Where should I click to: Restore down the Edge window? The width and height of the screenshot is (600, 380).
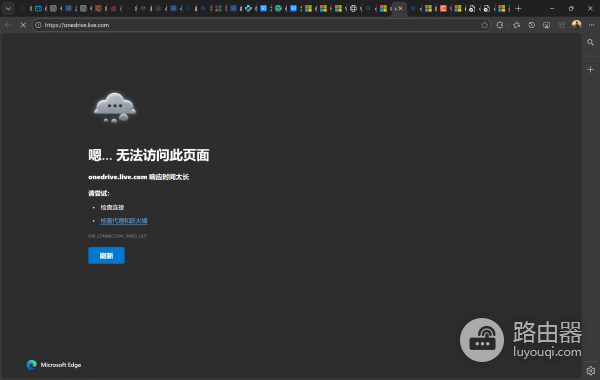571,8
